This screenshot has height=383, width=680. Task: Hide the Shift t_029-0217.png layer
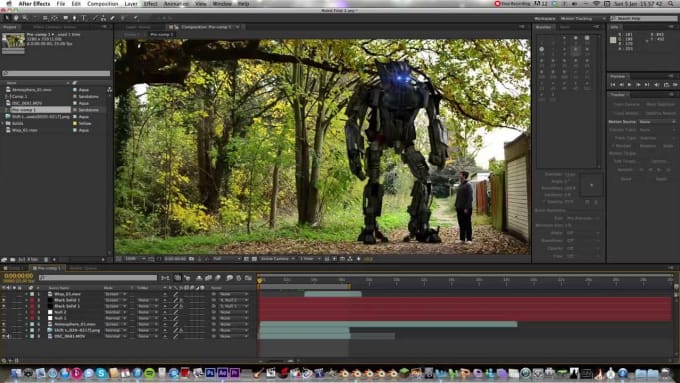[4, 331]
